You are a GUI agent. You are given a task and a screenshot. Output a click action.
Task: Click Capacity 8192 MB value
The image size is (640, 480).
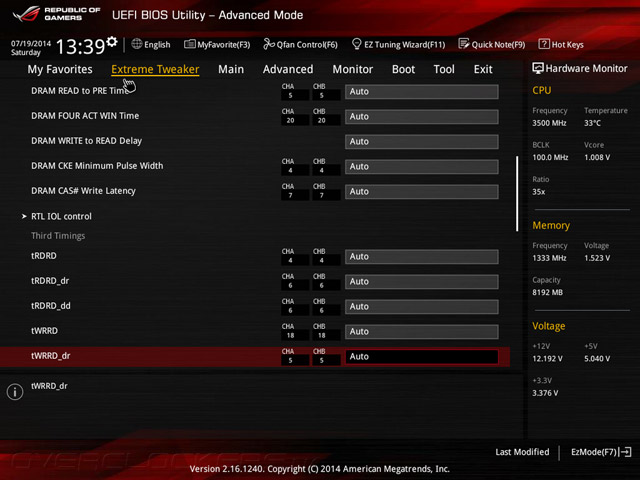(547, 292)
